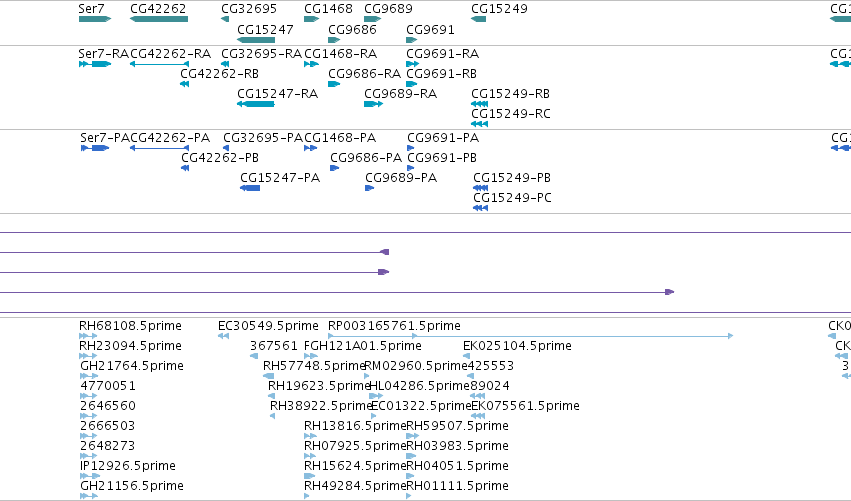Click transcript CG15247-RA

pyautogui.click(x=277, y=94)
